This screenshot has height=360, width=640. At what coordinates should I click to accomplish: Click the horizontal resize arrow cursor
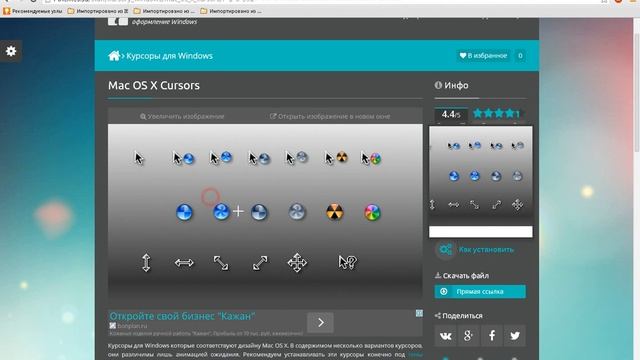[x=184, y=263]
